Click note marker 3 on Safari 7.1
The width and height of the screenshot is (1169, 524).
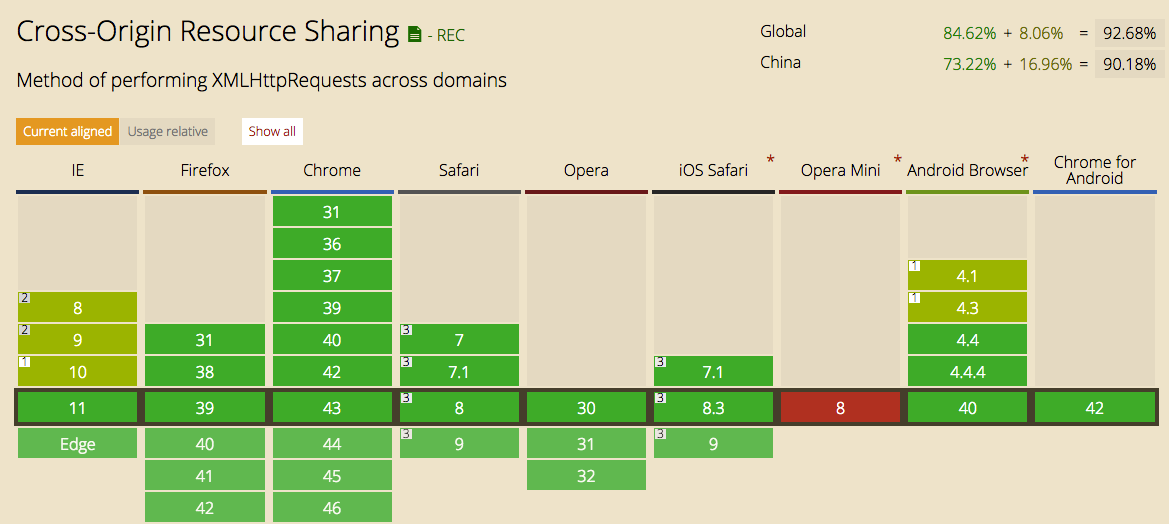406,362
